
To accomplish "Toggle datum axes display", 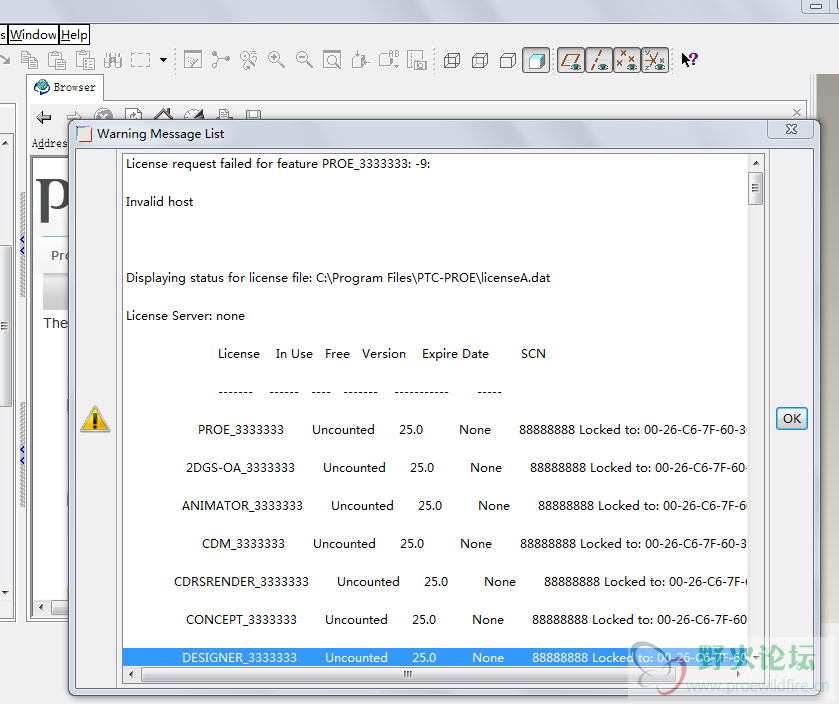I will 599,60.
